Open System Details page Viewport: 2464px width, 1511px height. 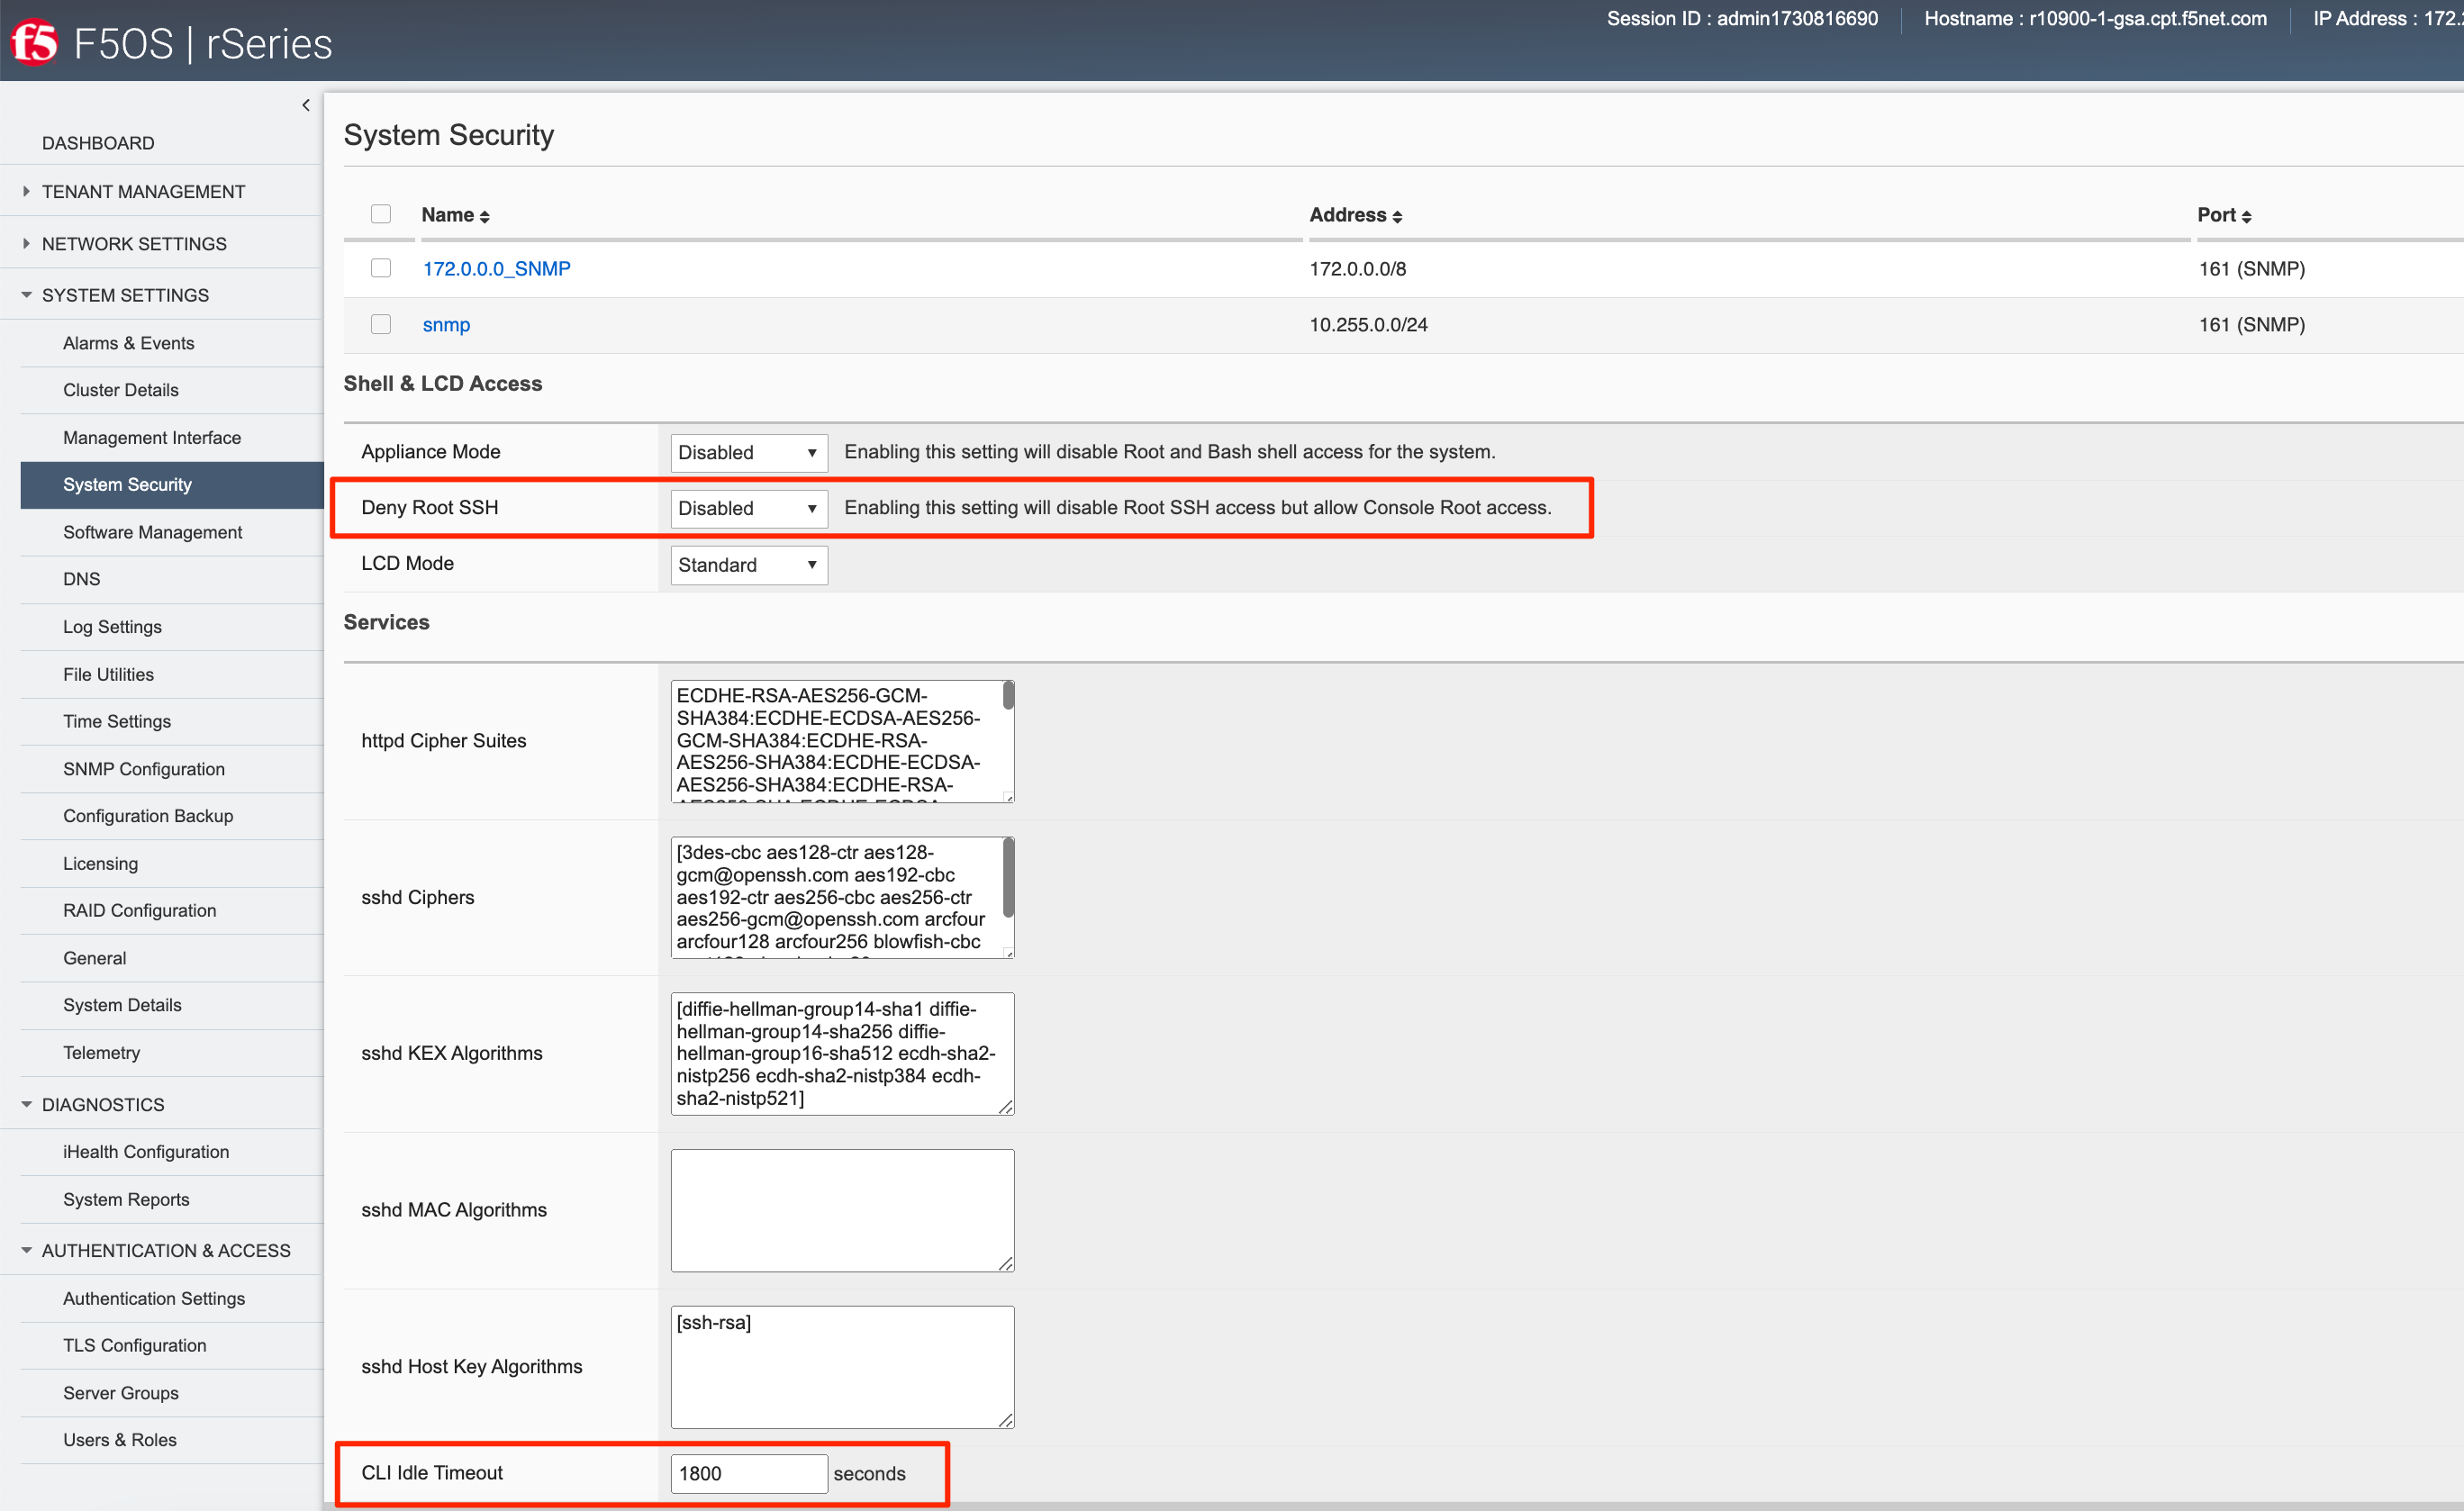point(123,1005)
